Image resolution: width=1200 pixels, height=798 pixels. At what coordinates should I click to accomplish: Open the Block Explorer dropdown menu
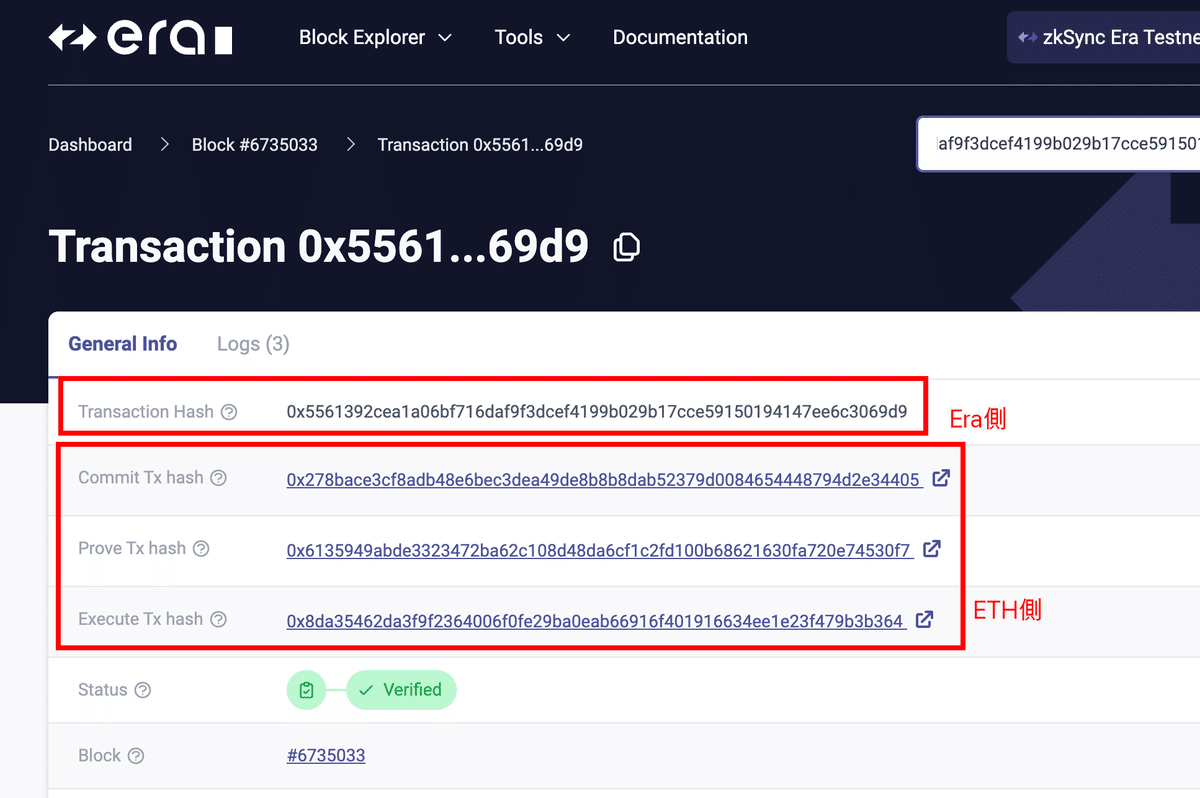click(375, 37)
